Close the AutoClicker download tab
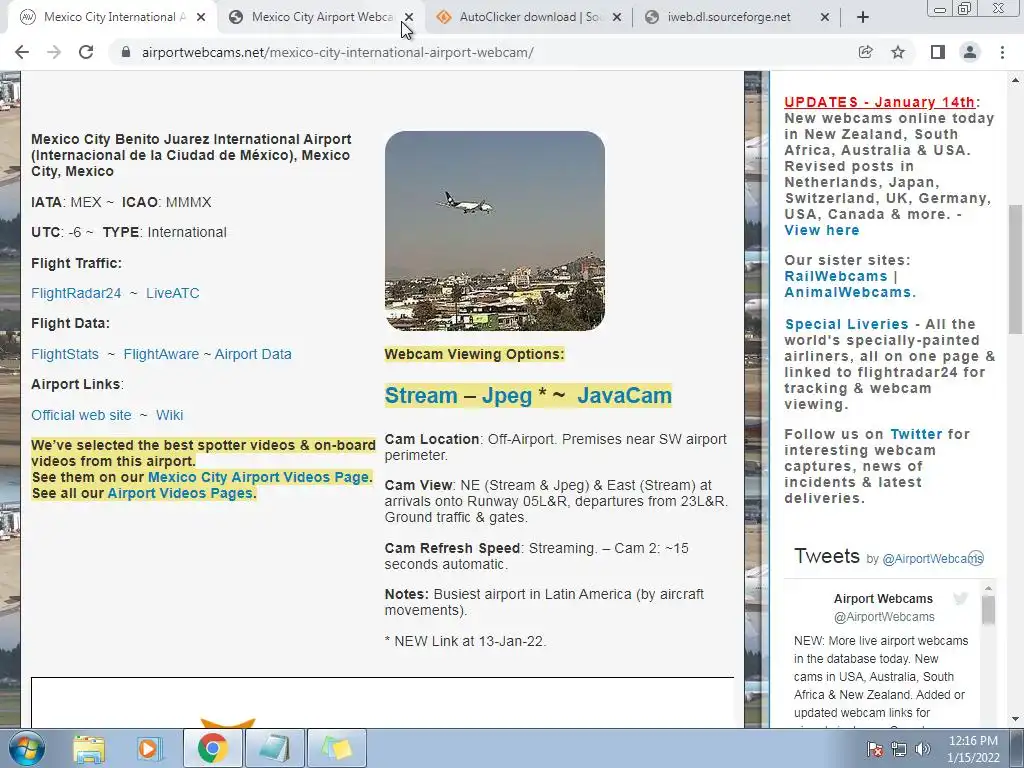Viewport: 1024px width, 768px height. (616, 17)
